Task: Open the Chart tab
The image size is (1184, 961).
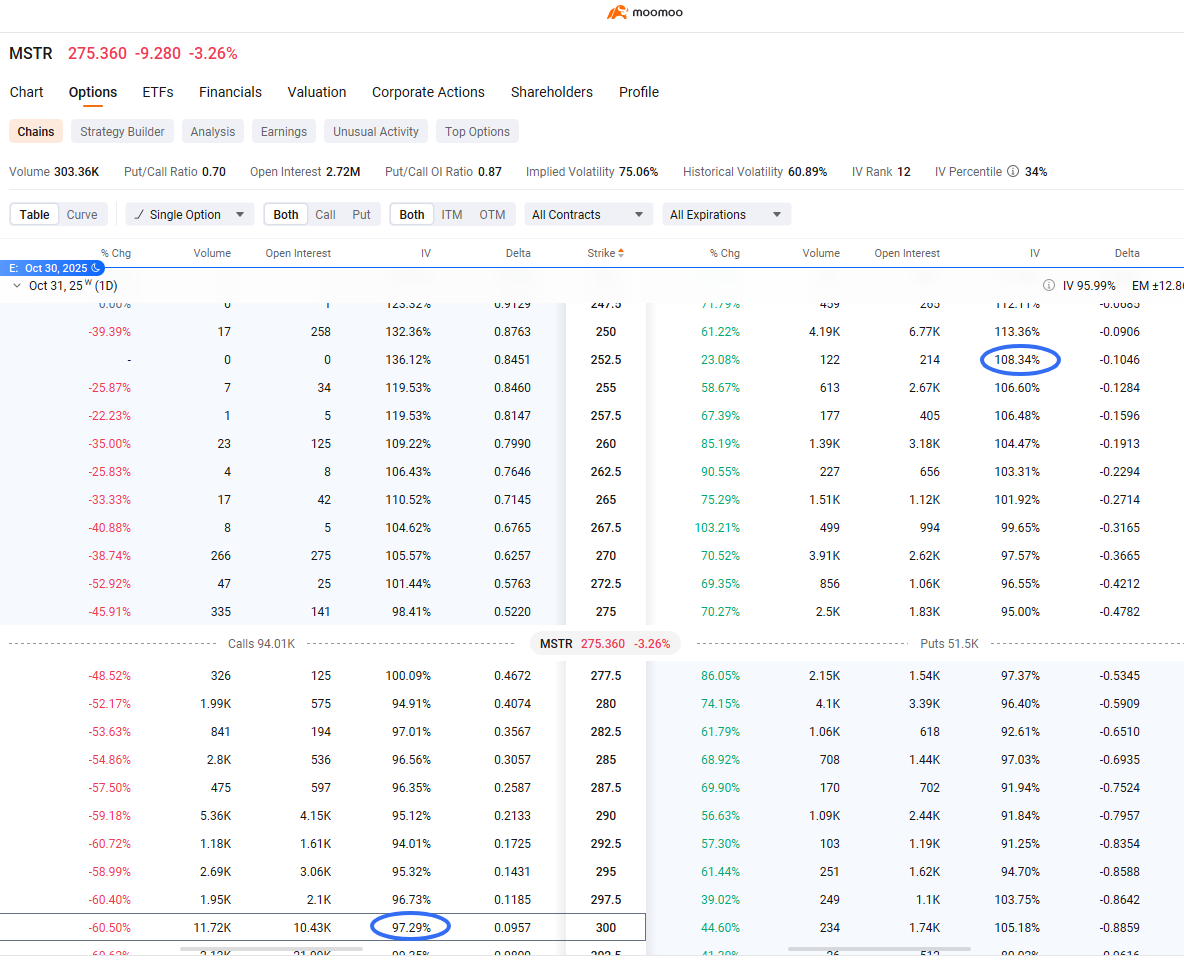Action: click(x=26, y=92)
